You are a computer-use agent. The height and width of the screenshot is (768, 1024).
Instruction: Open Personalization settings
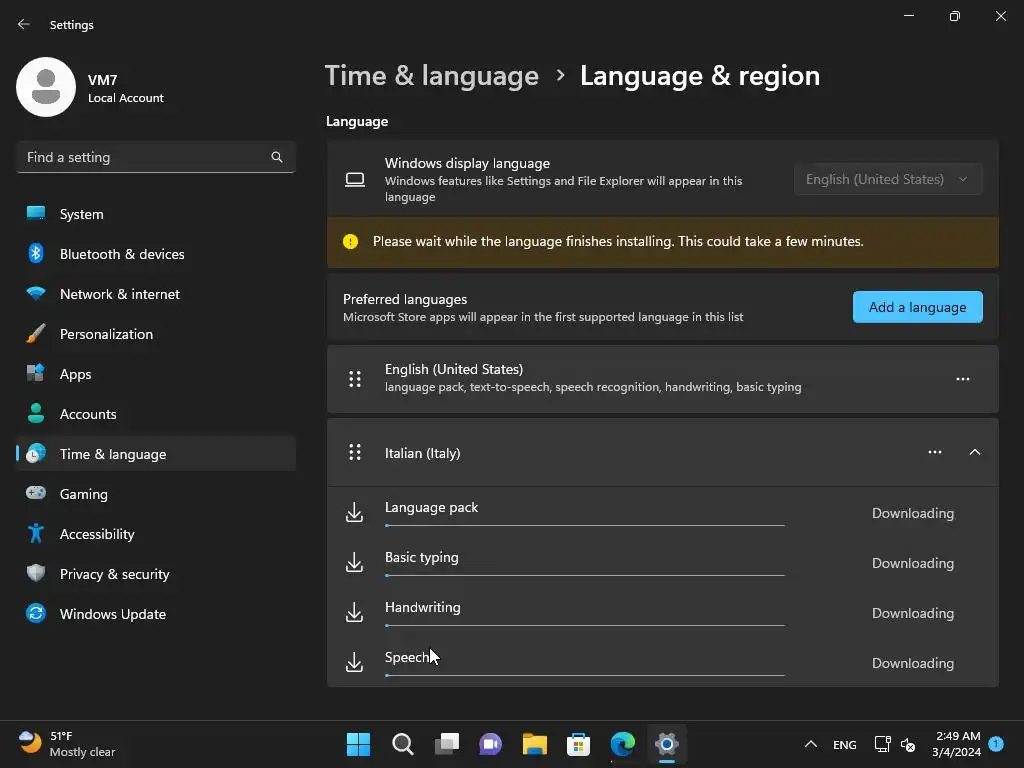click(x=156, y=334)
